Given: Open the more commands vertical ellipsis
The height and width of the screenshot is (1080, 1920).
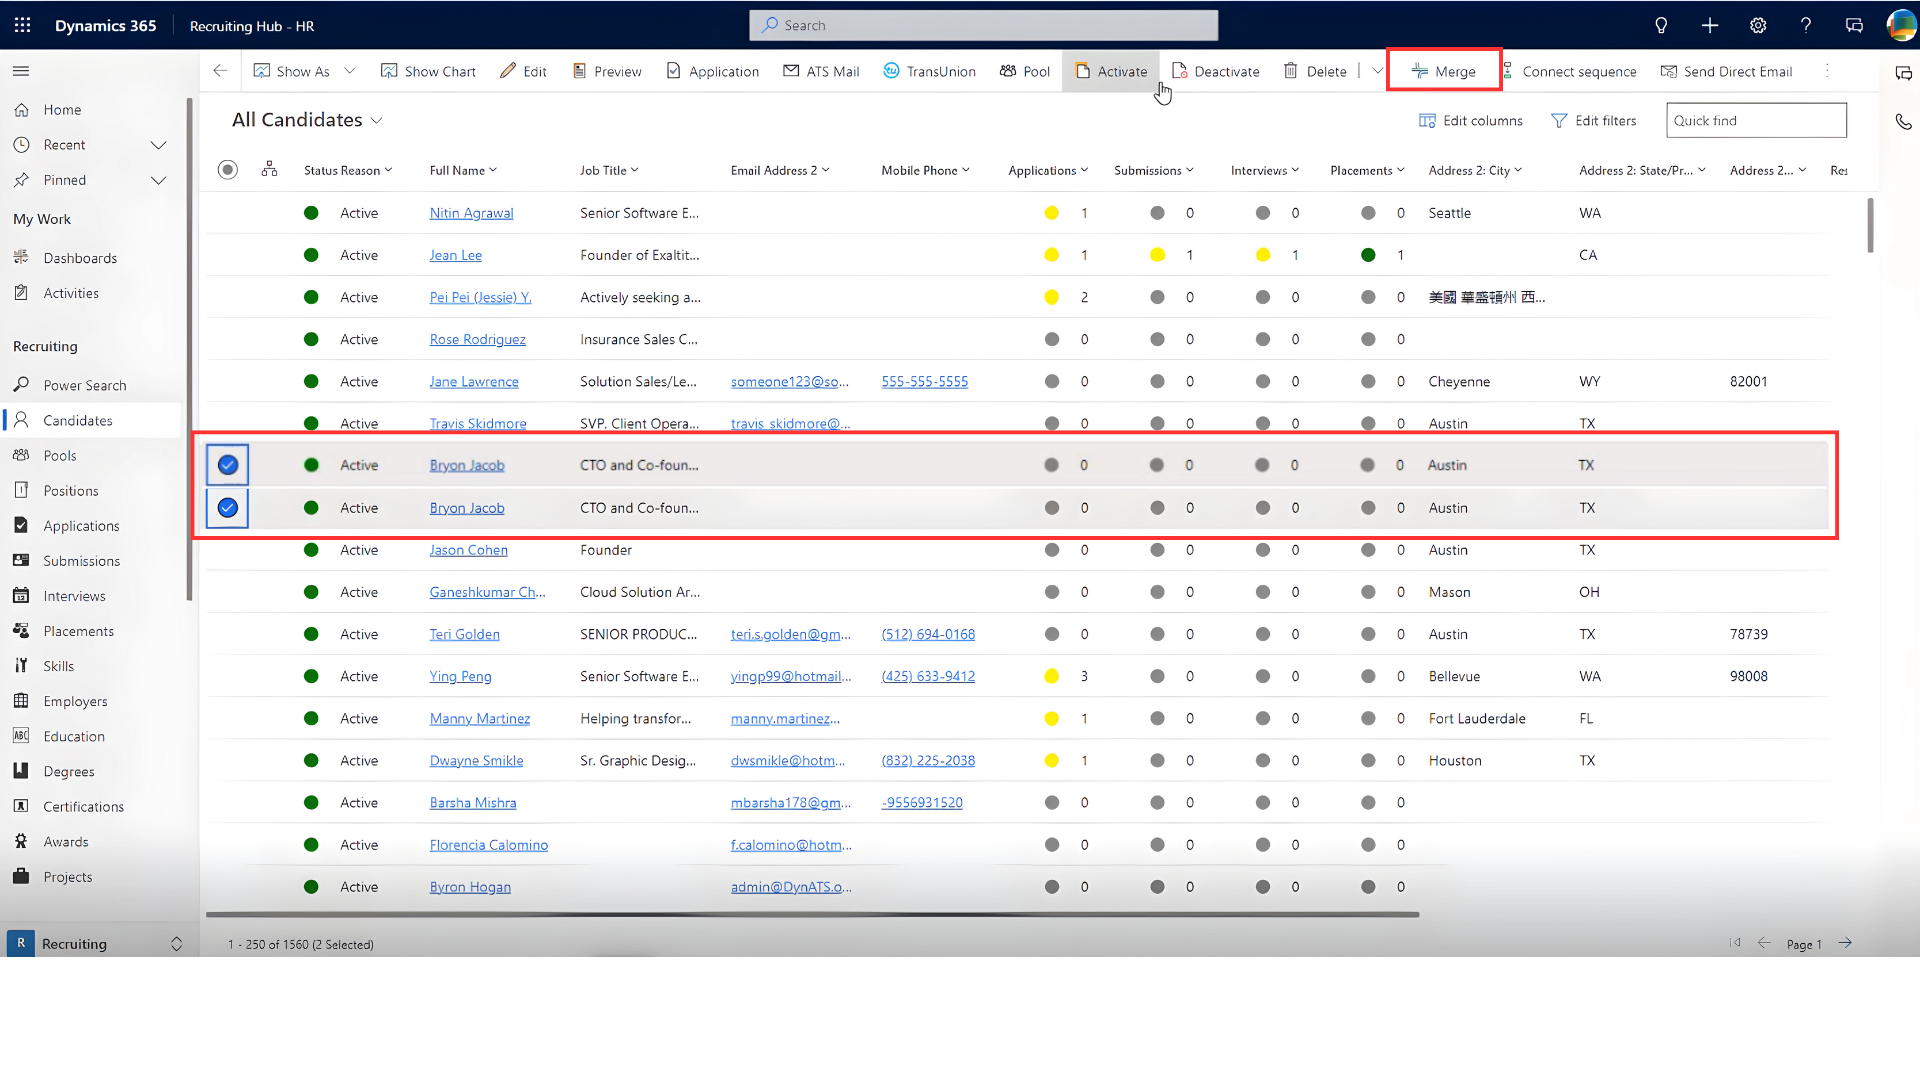Looking at the screenshot, I should click(1827, 71).
